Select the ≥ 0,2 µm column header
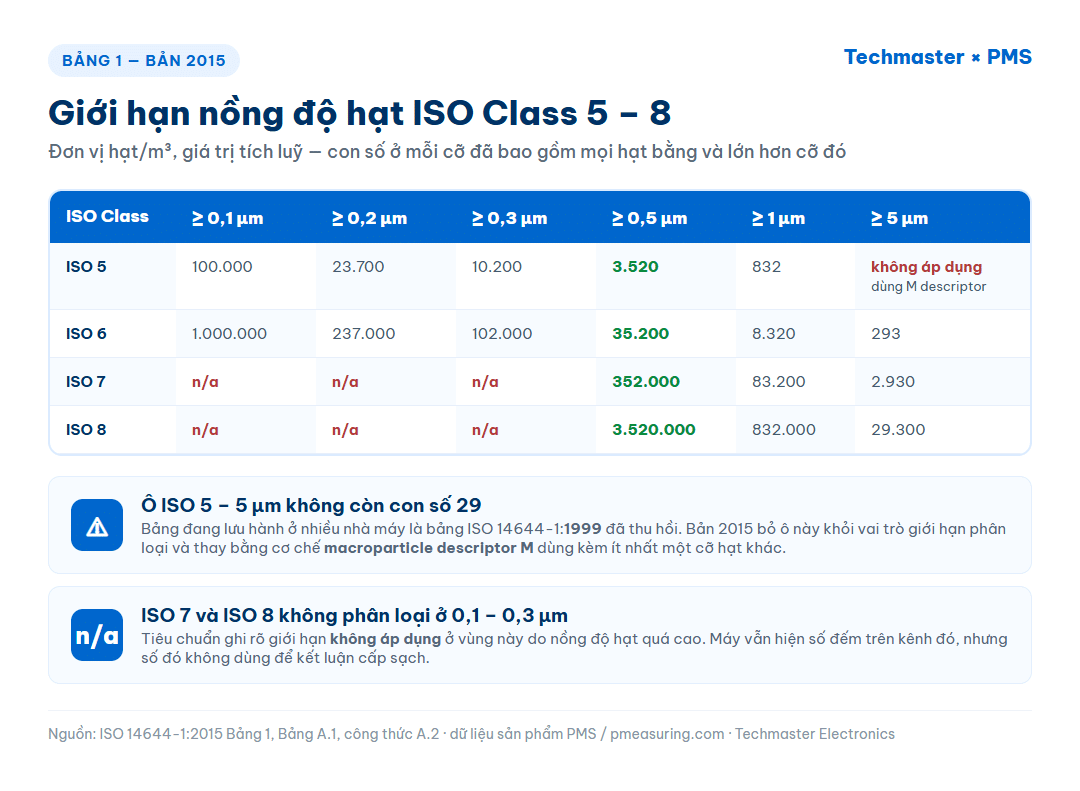The width and height of the screenshot is (1080, 791). point(369,218)
